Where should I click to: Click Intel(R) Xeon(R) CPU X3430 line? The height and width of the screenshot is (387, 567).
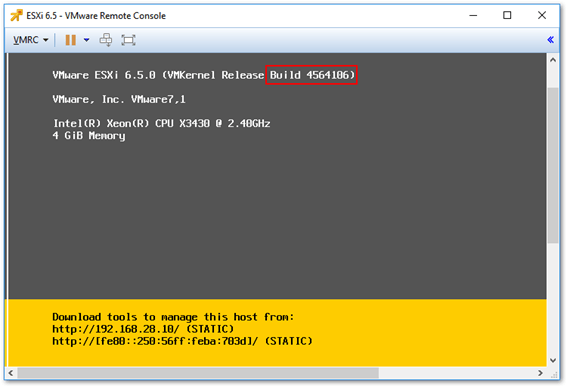(162, 123)
